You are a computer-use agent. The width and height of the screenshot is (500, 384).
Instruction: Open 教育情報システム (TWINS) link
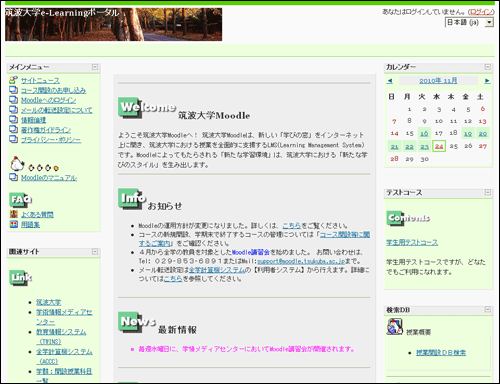(x=61, y=337)
